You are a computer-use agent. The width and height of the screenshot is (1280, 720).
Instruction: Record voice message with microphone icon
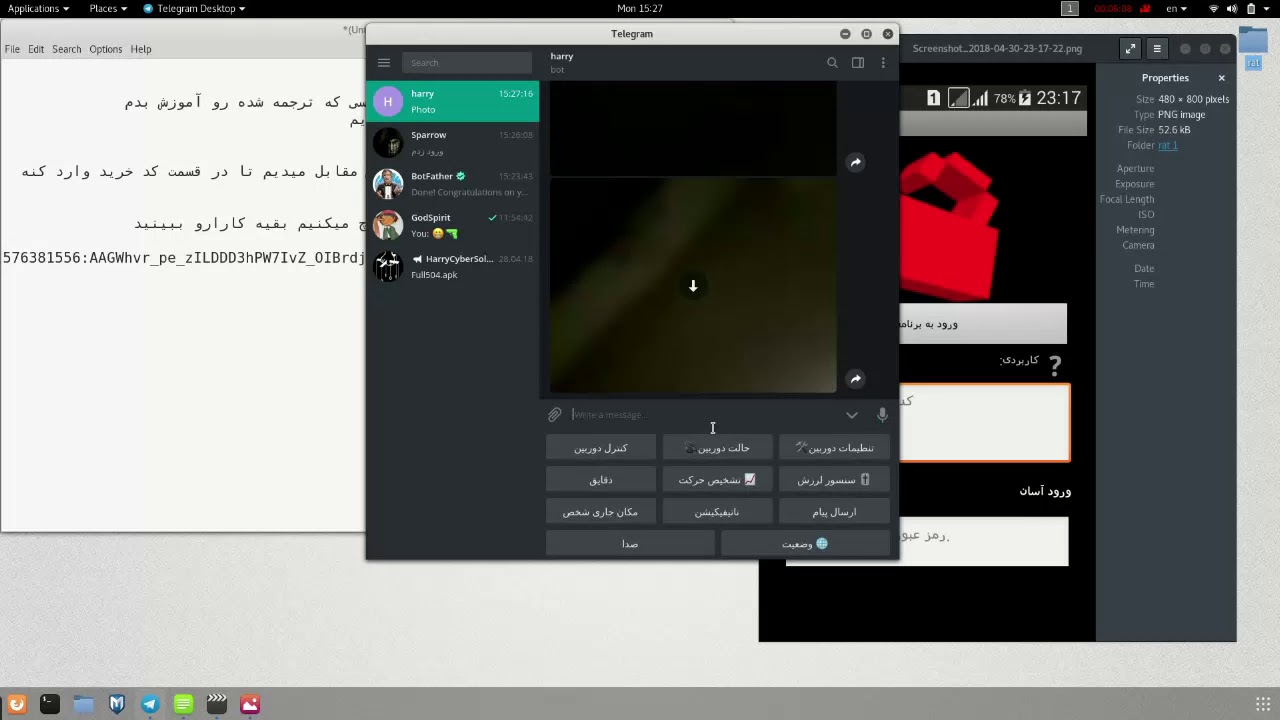coord(882,415)
